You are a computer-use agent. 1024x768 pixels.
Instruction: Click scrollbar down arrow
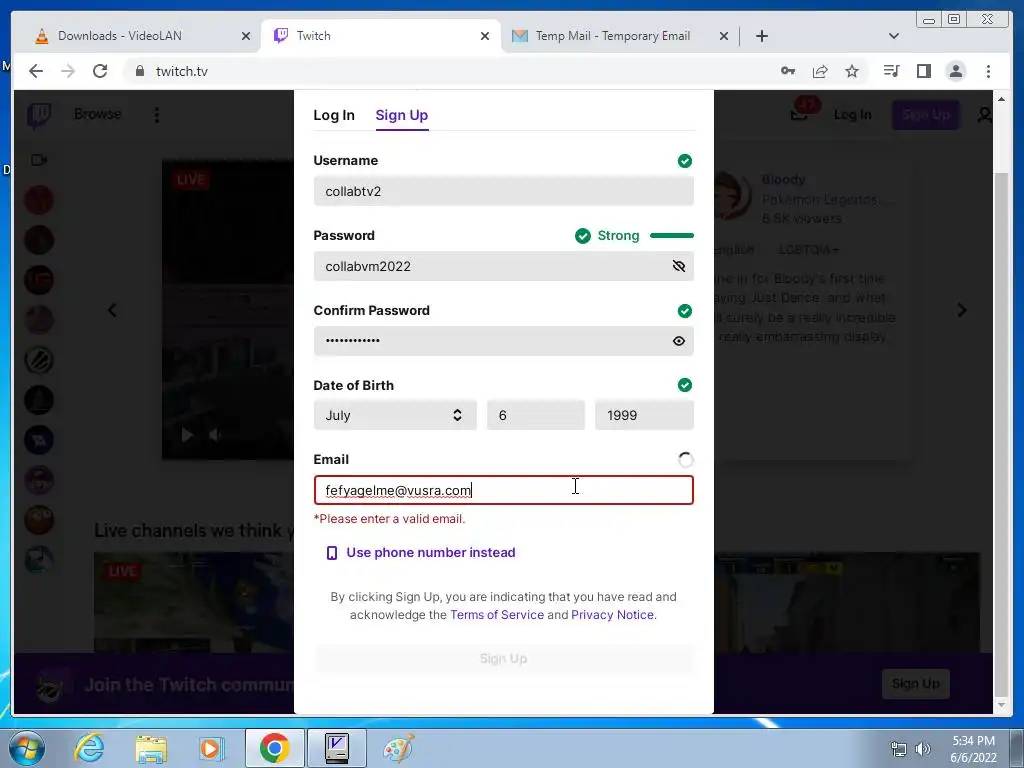click(1001, 705)
